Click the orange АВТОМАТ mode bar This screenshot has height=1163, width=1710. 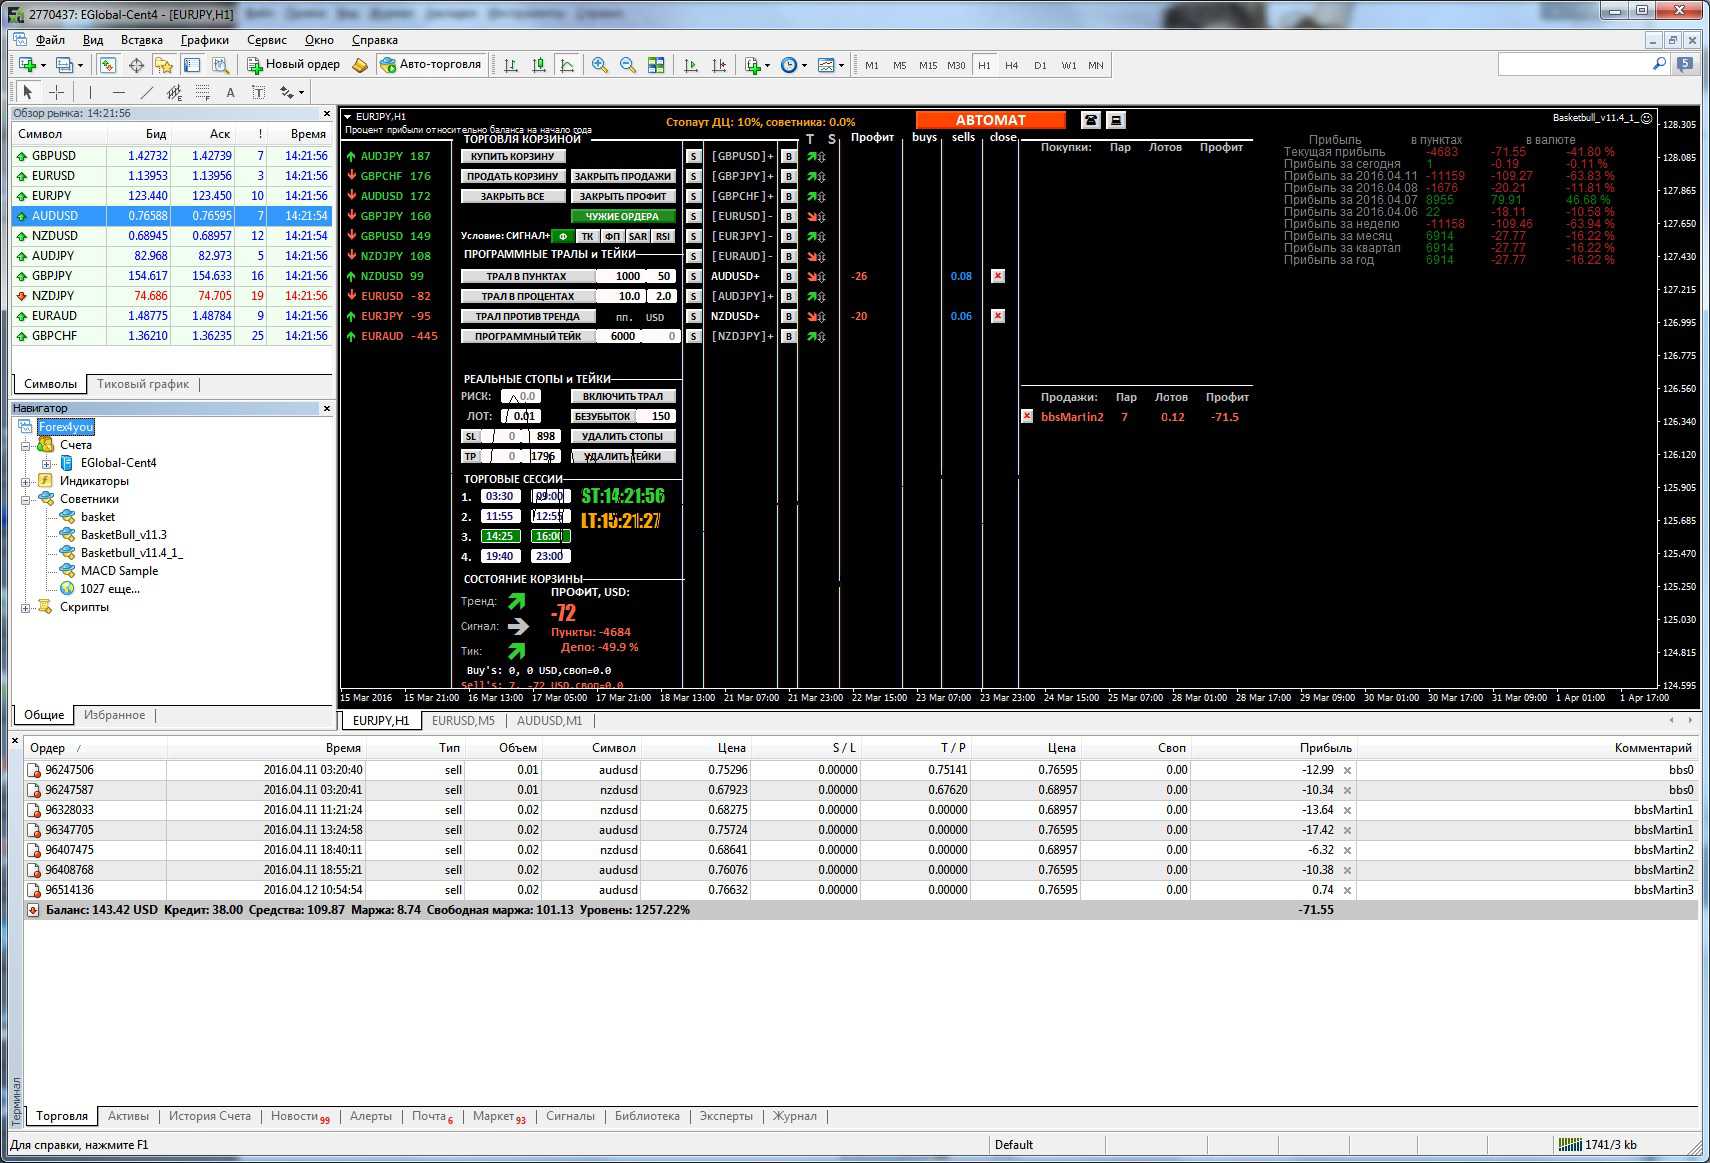coord(990,120)
